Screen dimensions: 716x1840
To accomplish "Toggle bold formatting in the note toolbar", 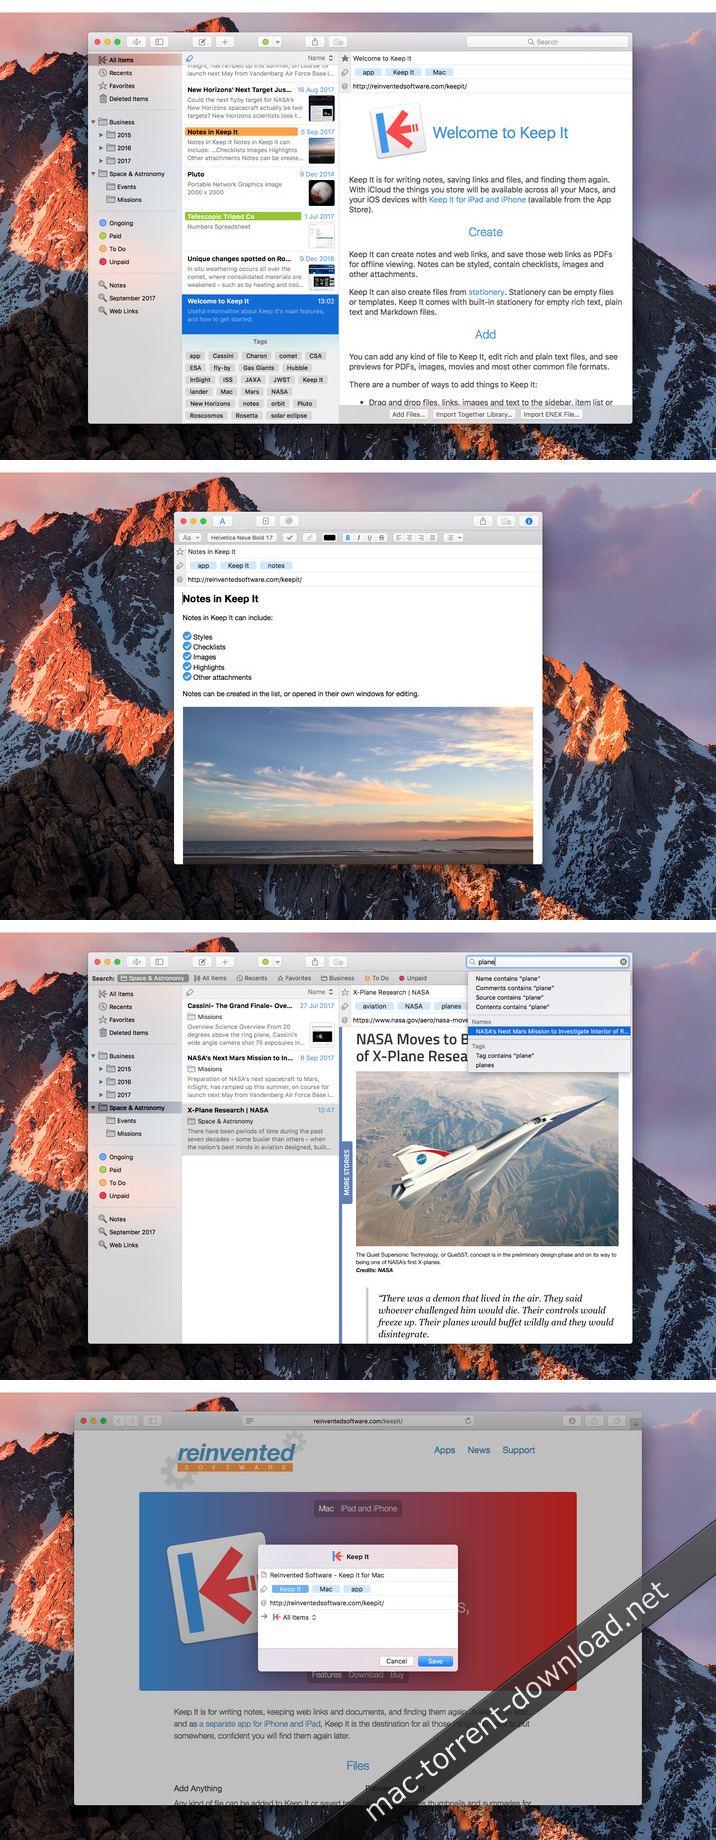I will pos(348,538).
